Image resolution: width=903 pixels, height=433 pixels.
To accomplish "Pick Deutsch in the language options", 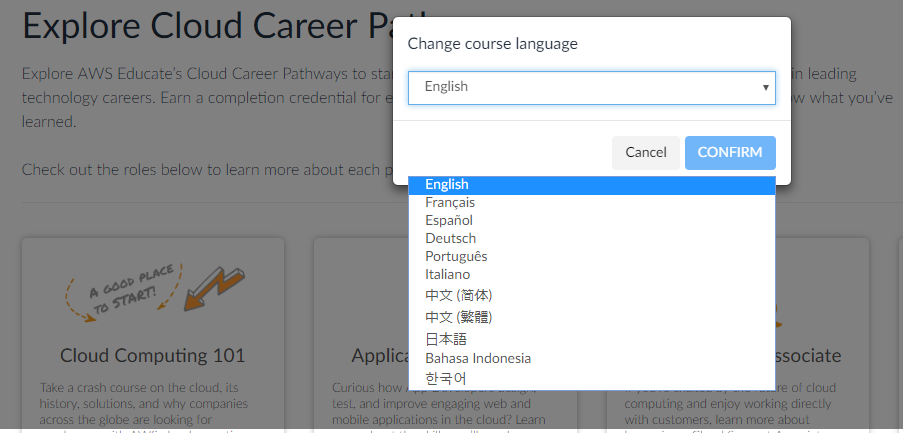I will tap(591, 238).
